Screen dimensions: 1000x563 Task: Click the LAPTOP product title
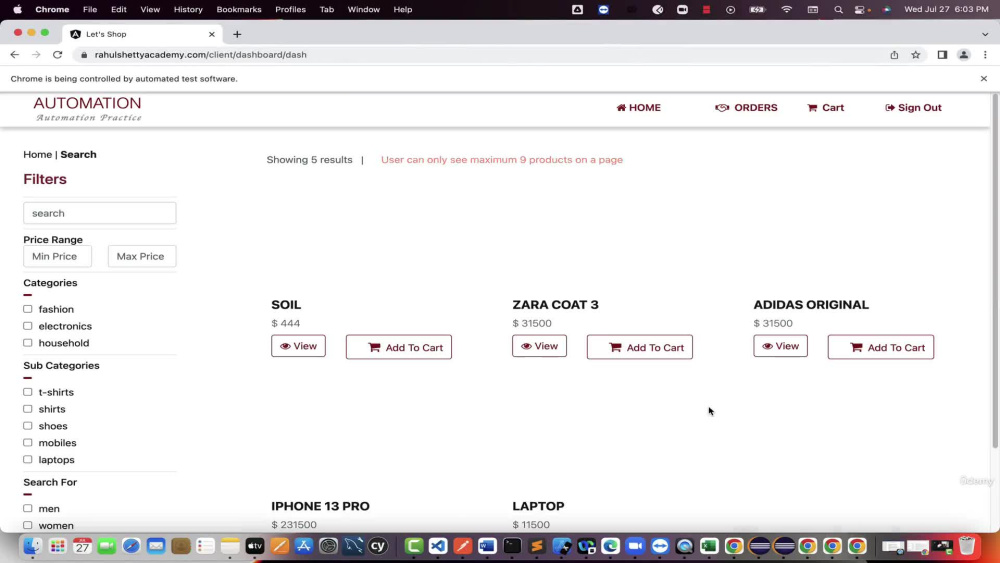538,506
